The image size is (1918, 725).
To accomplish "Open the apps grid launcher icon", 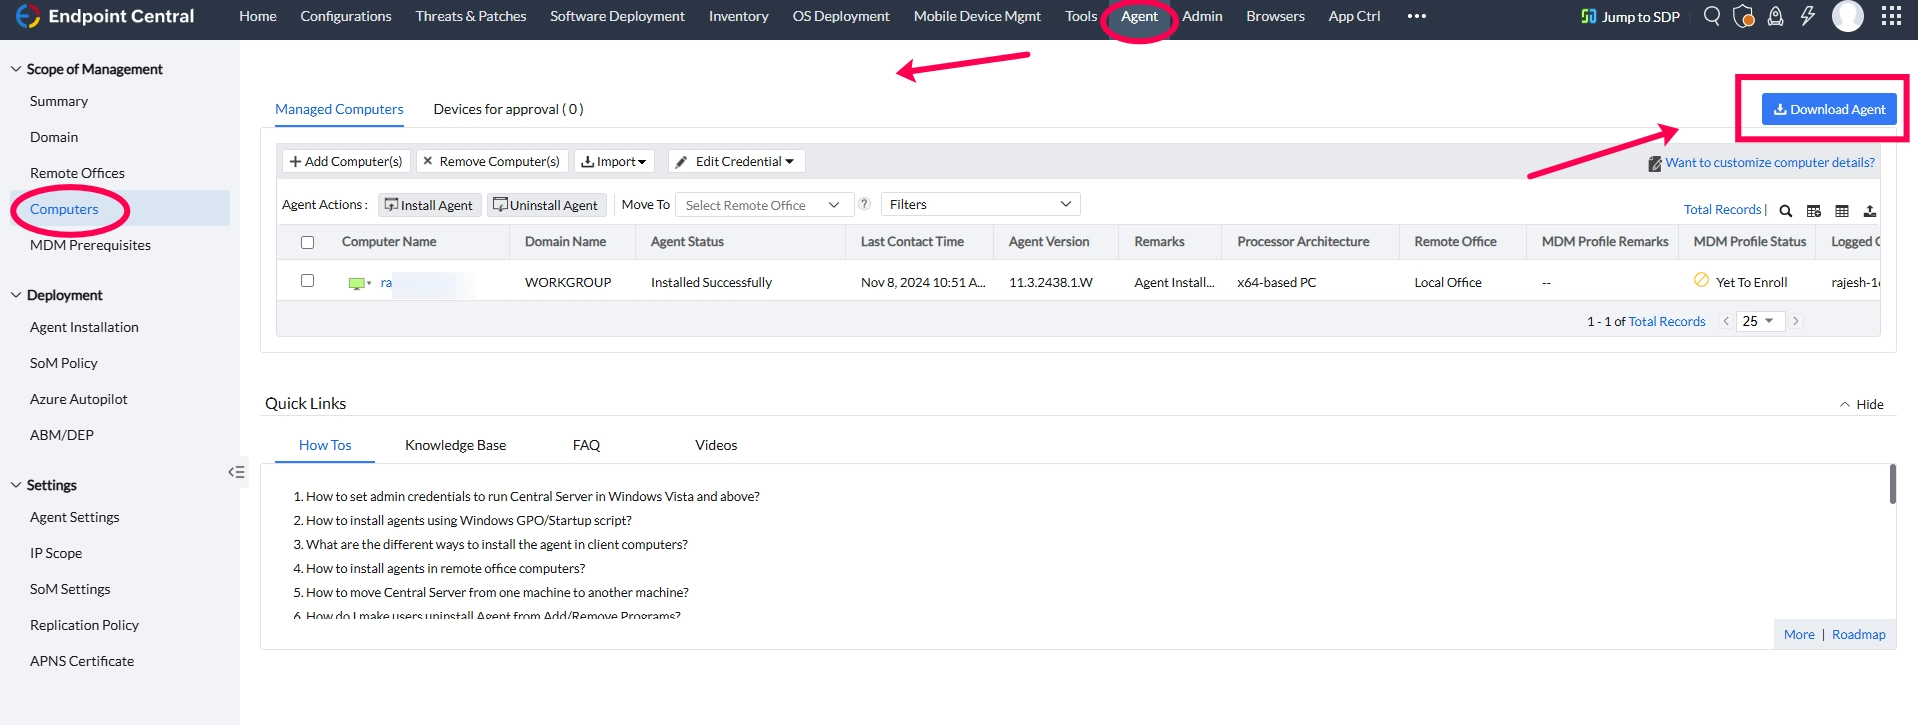I will pyautogui.click(x=1891, y=16).
